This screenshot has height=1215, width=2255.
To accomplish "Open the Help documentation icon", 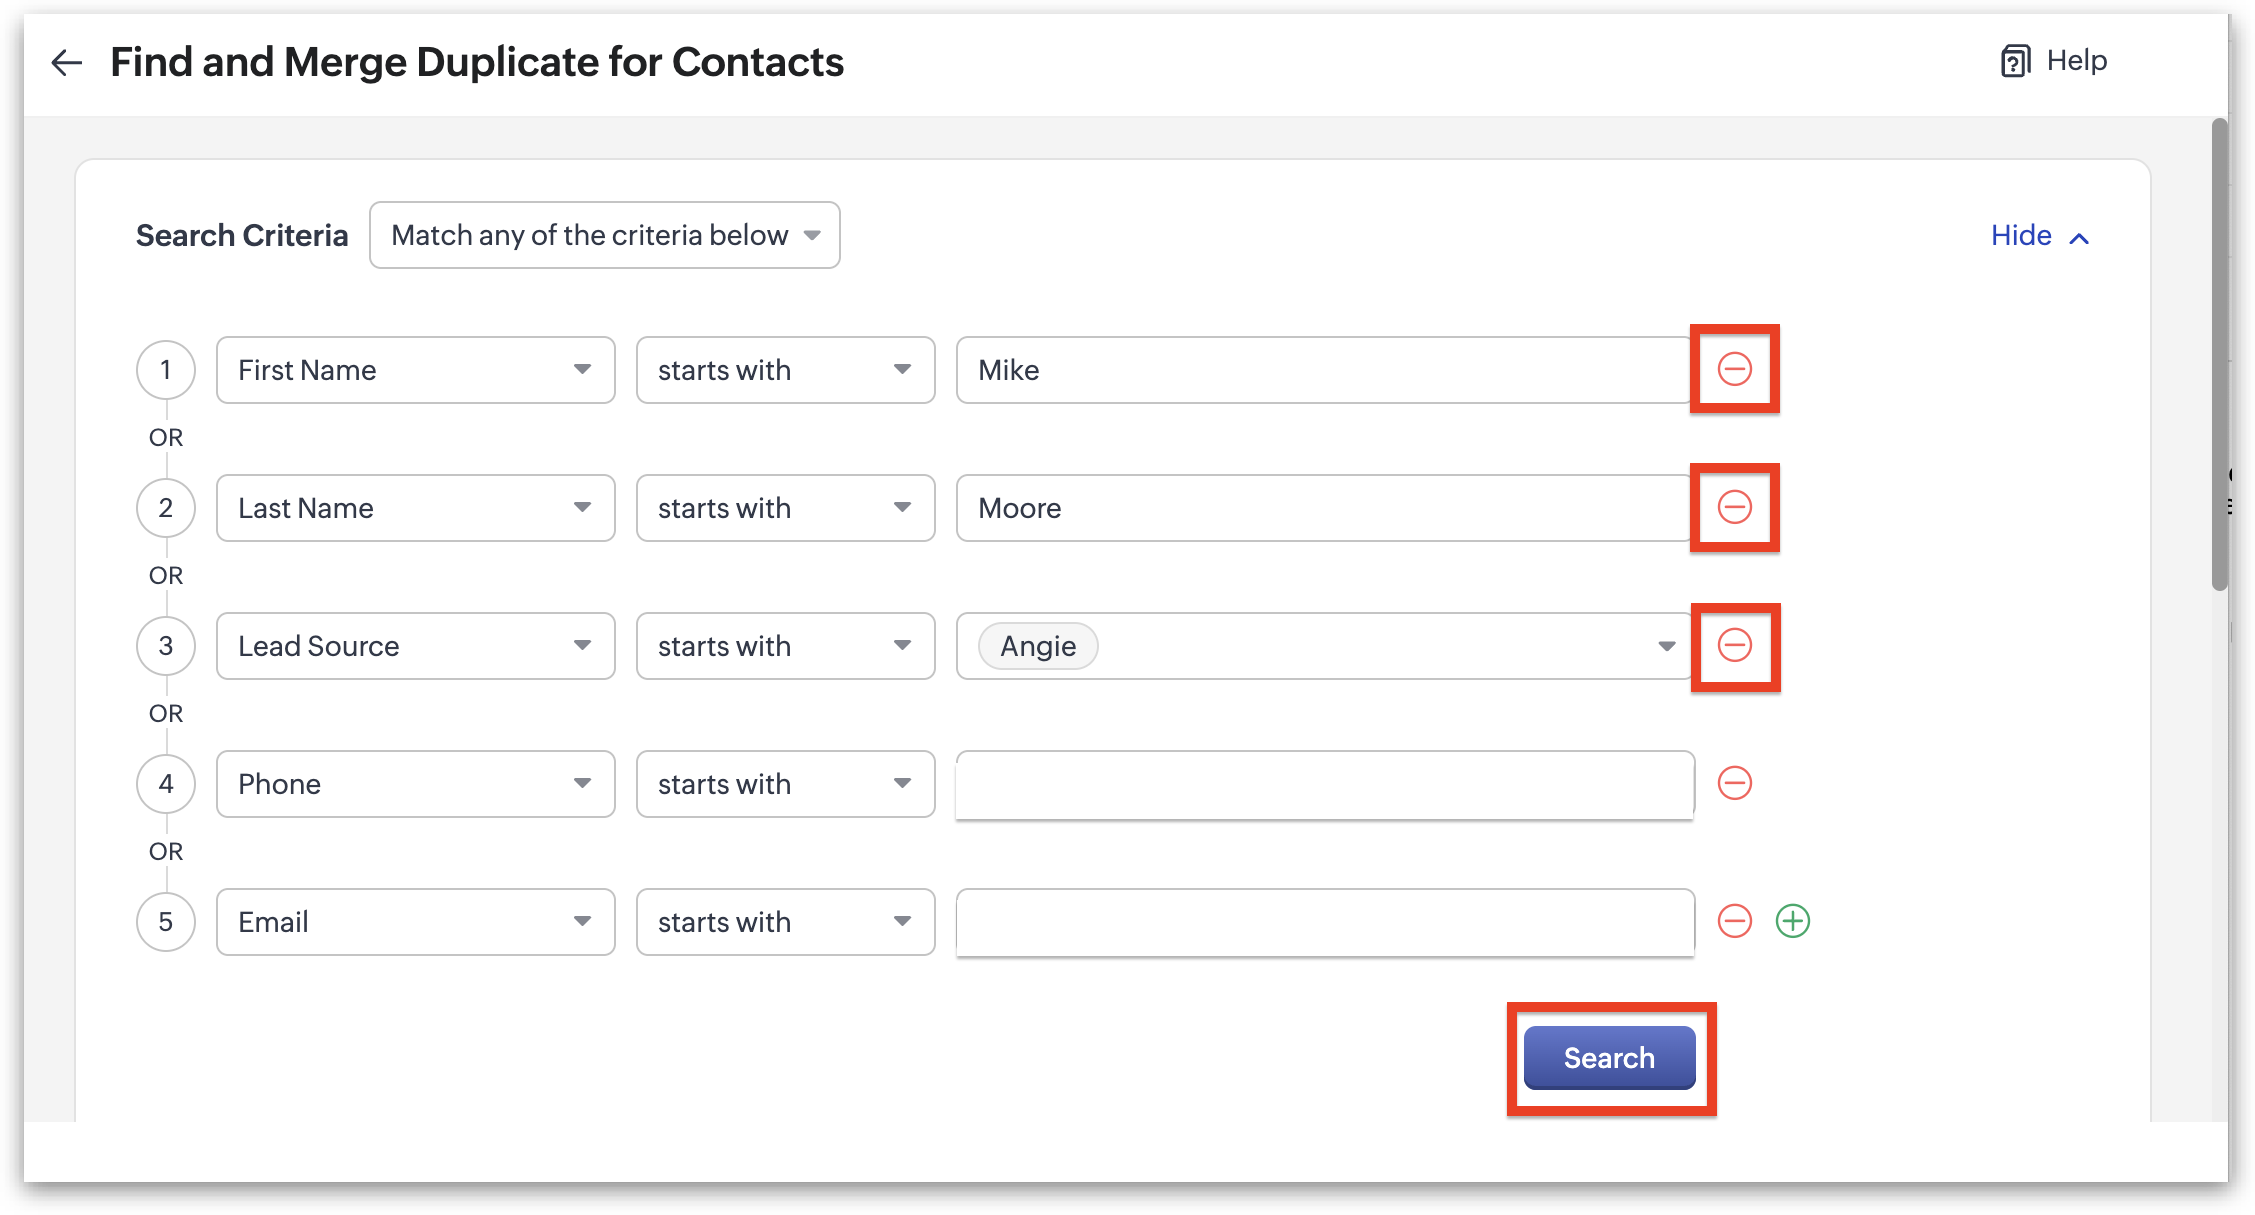I will [2015, 61].
